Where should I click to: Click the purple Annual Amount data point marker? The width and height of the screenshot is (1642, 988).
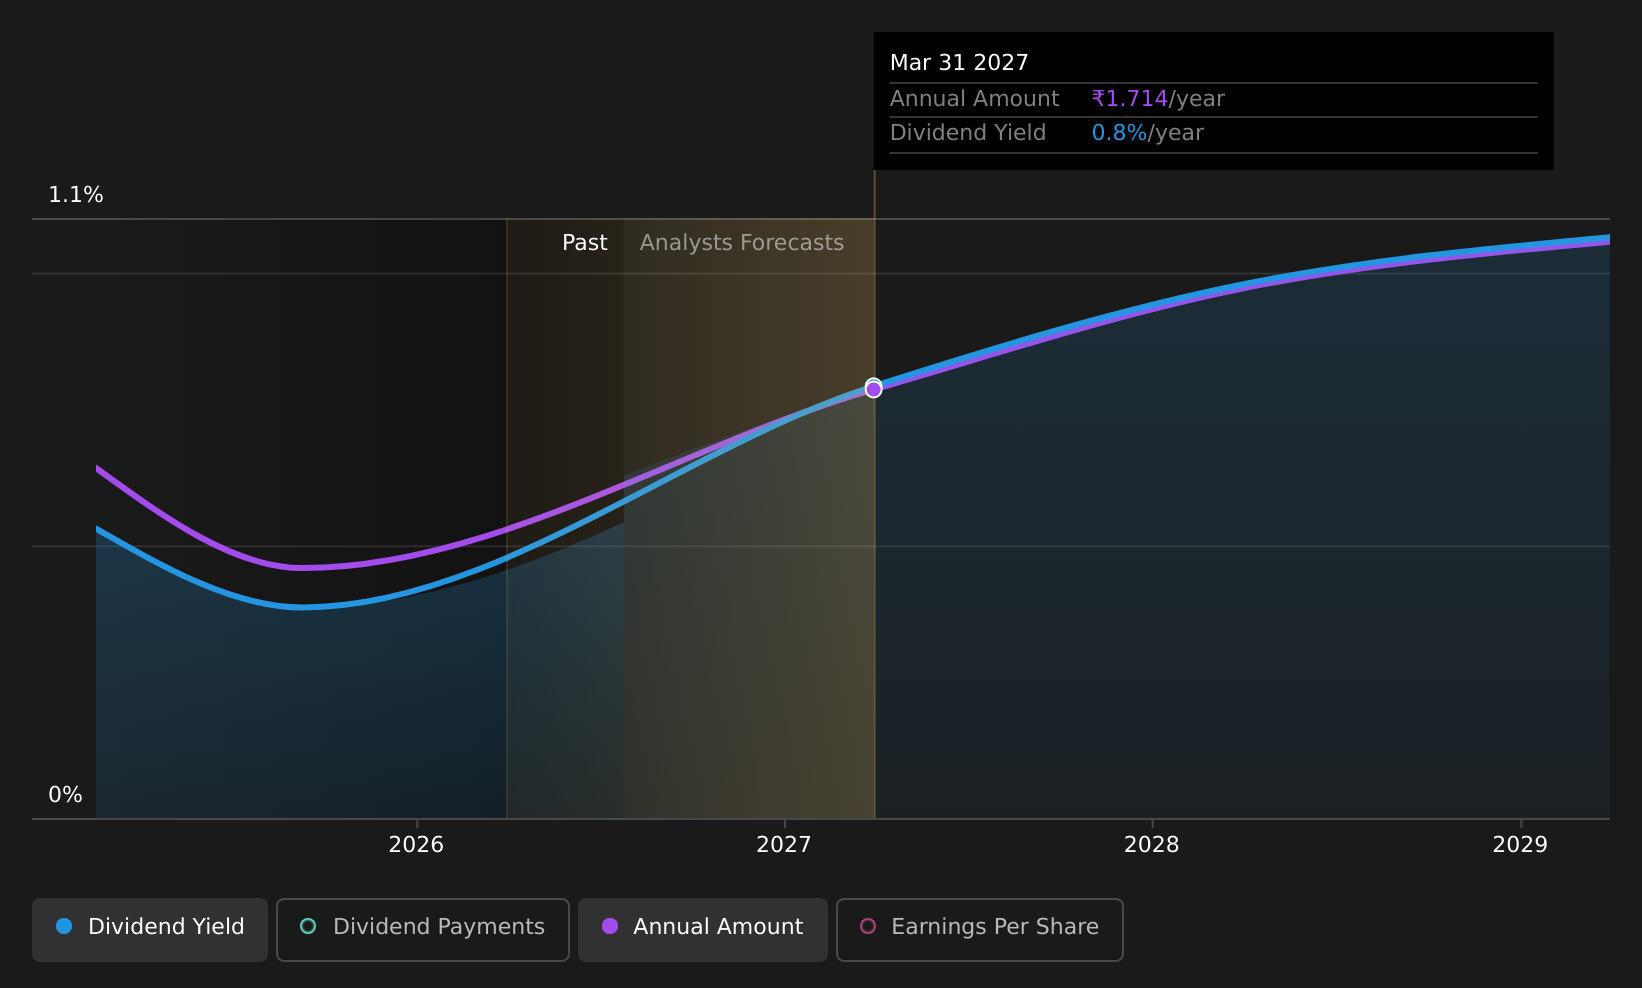[874, 389]
